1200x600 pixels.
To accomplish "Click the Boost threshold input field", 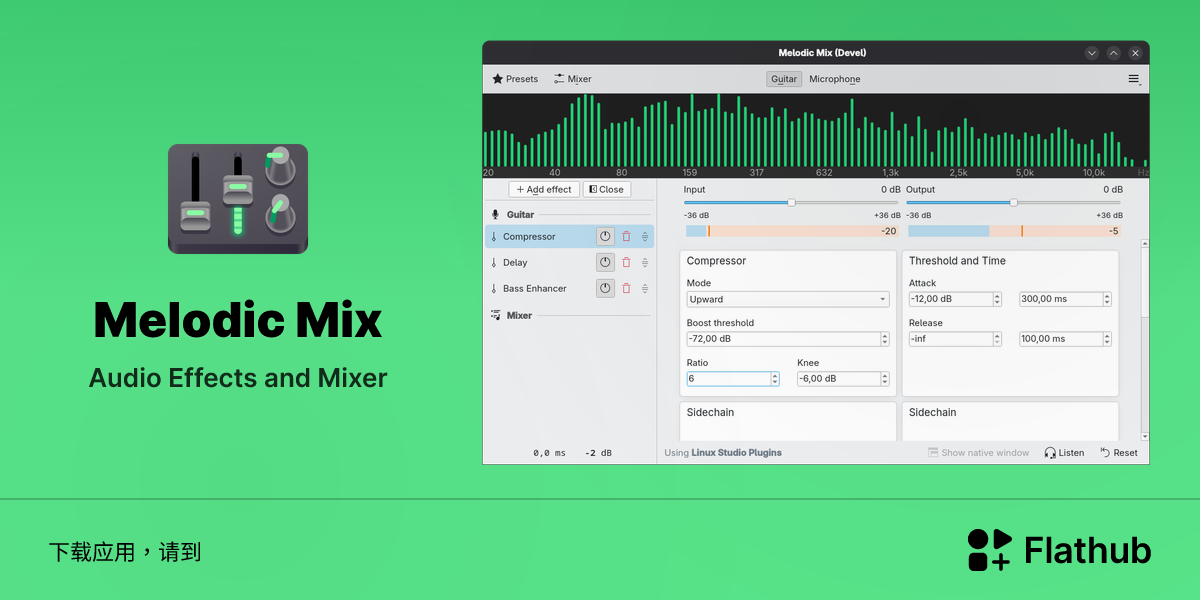I will click(788, 339).
